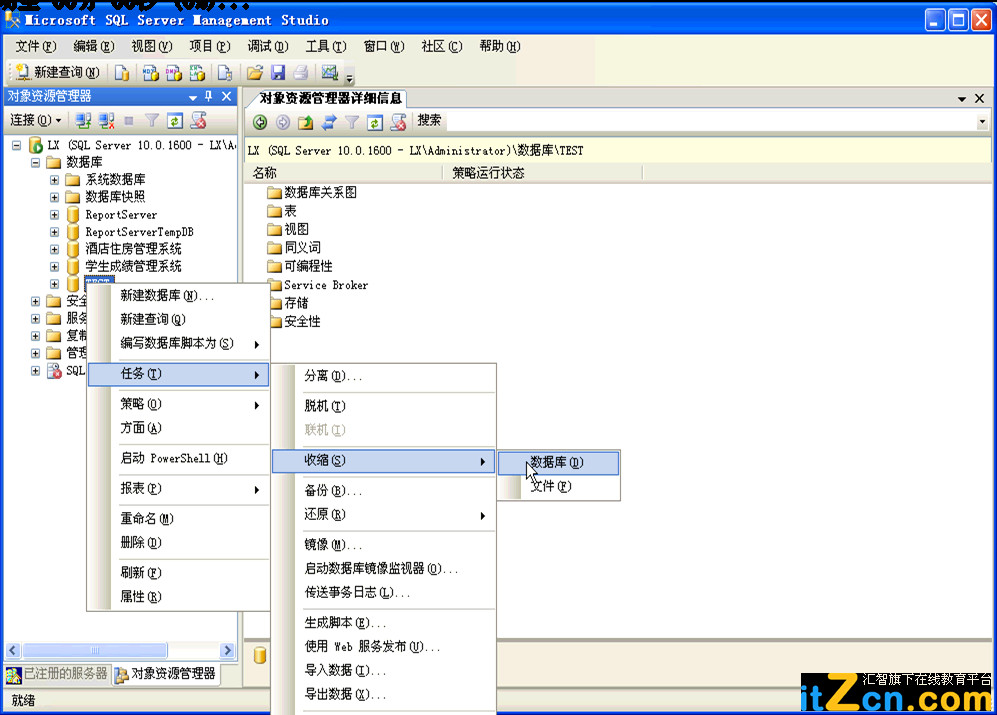Click the script-stop icon in details pane toolbar
Screen dimensions: 997x715
coord(399,122)
